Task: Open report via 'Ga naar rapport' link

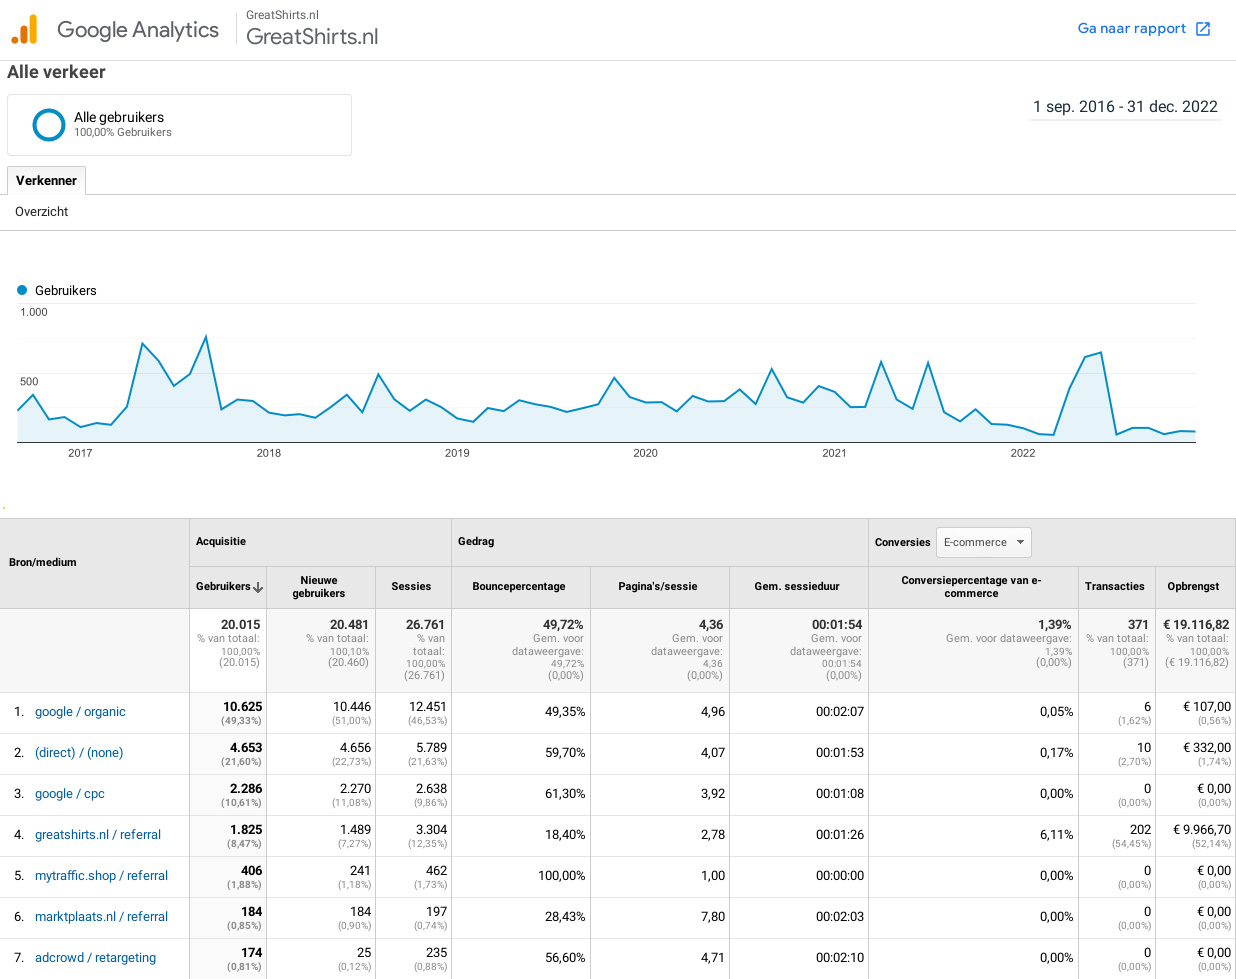Action: click(x=1131, y=28)
